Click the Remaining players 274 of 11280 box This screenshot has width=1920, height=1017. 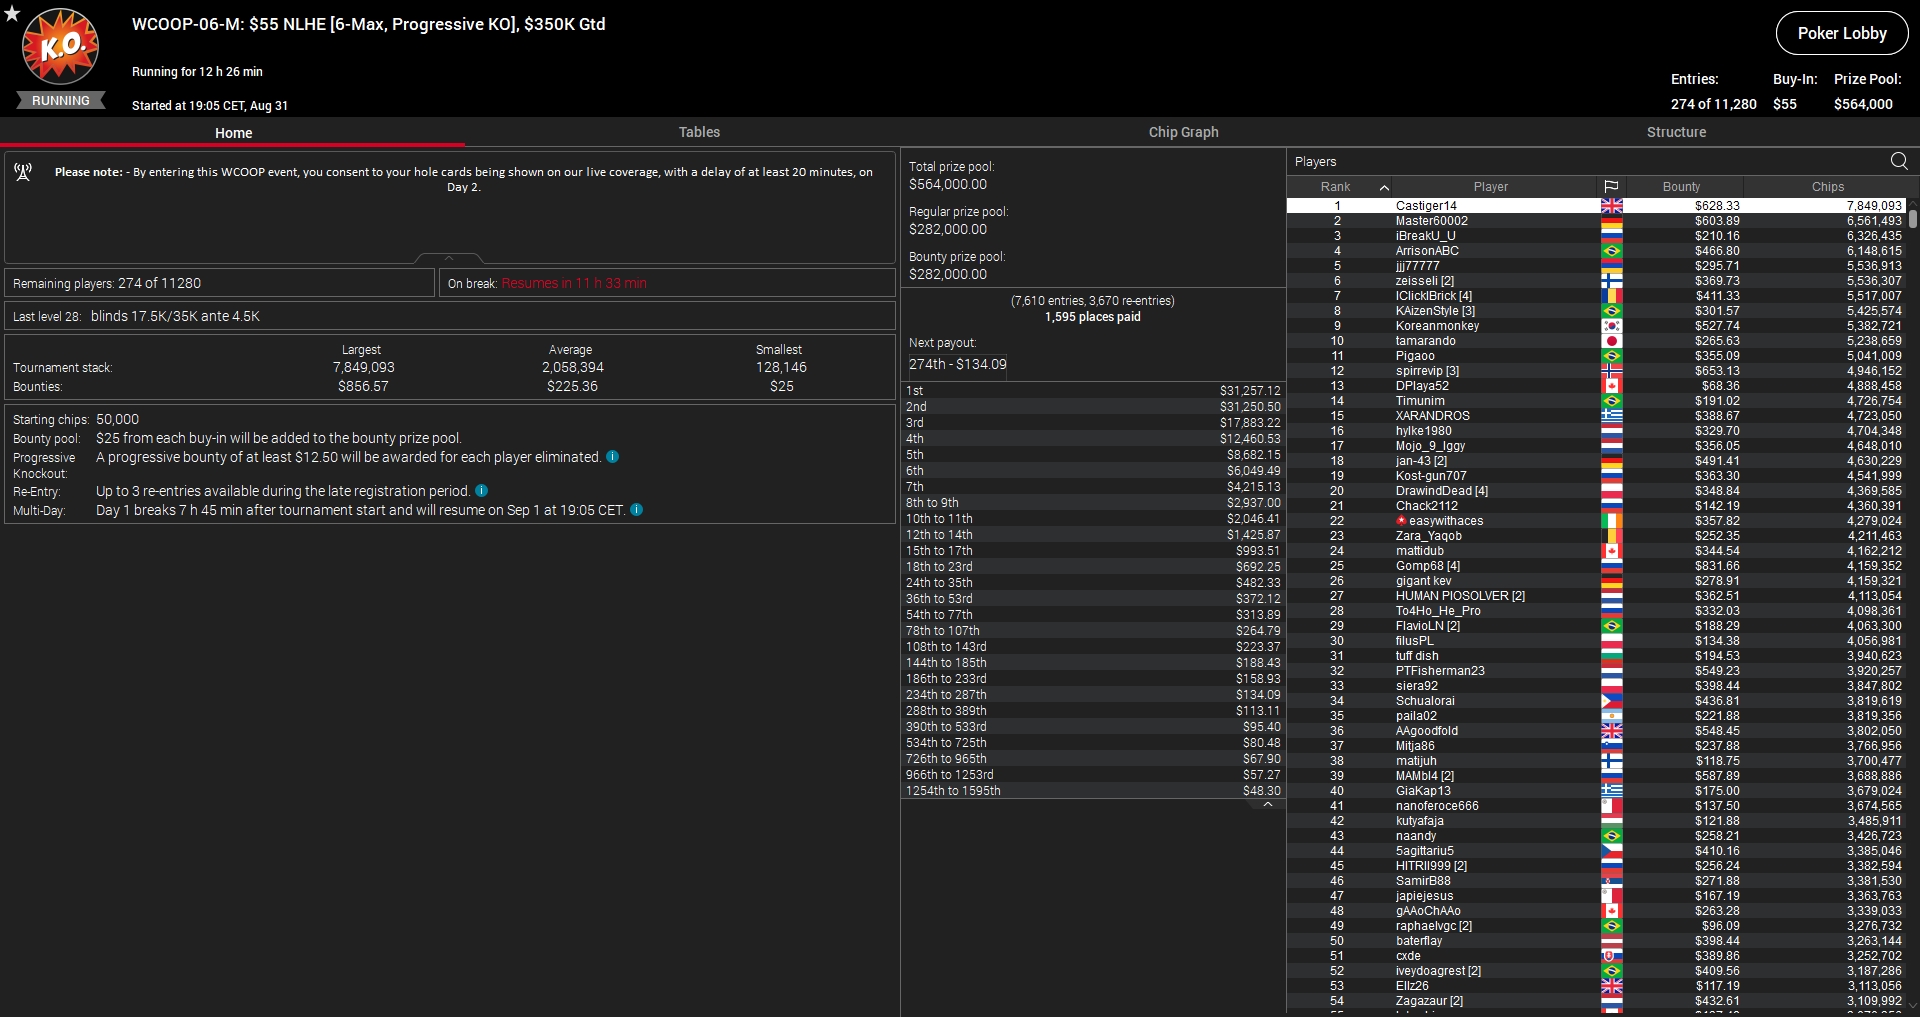[x=219, y=283]
